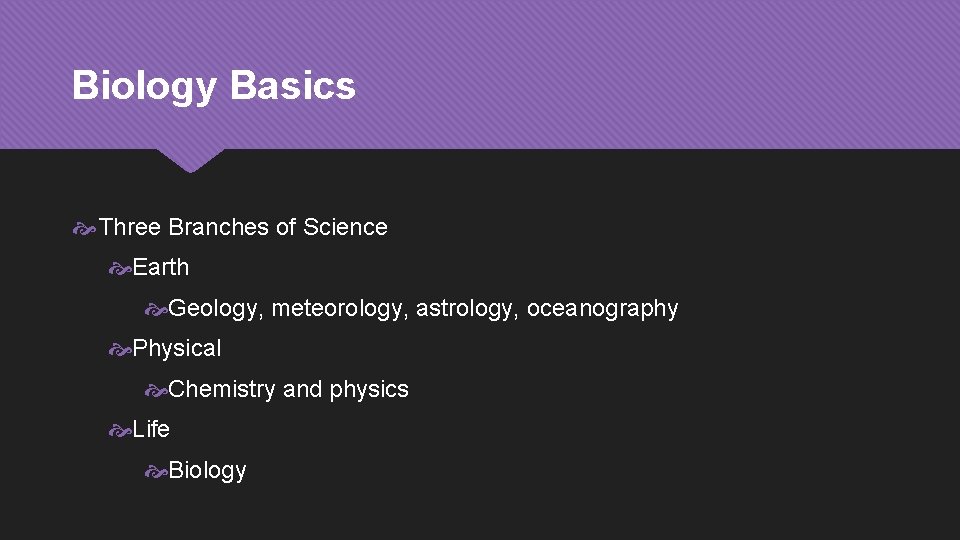Viewport: 960px width, 540px height.
Task: Click the word oceanography
Action: 602,309
